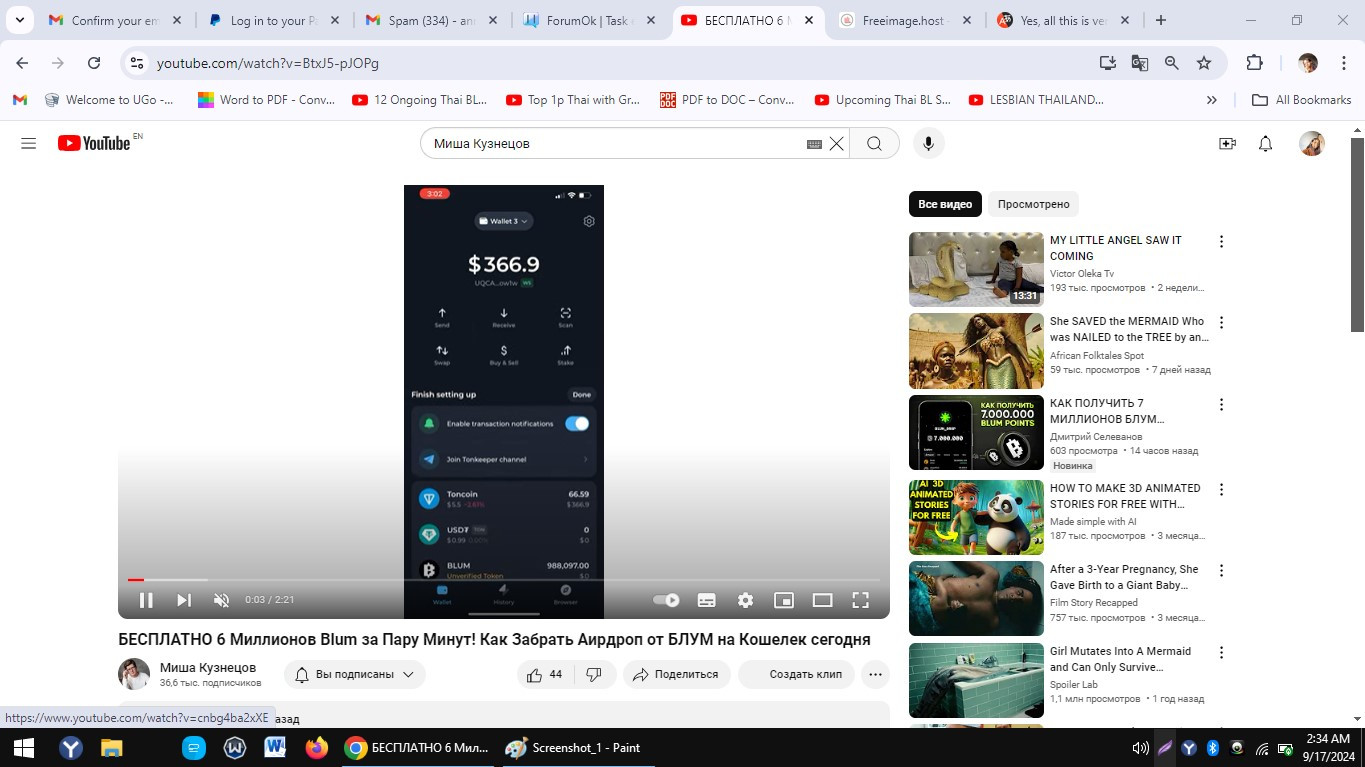This screenshot has height=767, width=1365.
Task: Go back to previous page
Action: click(x=22, y=63)
